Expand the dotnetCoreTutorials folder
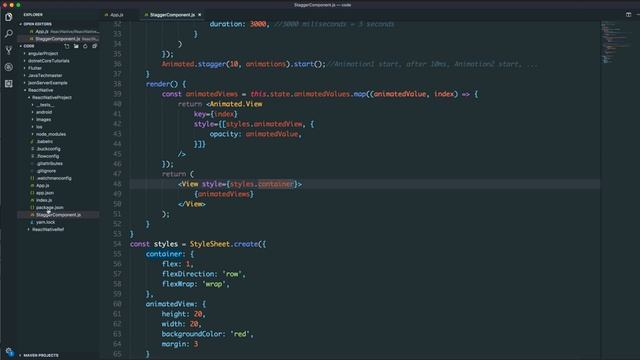640x360 pixels. [x=48, y=61]
